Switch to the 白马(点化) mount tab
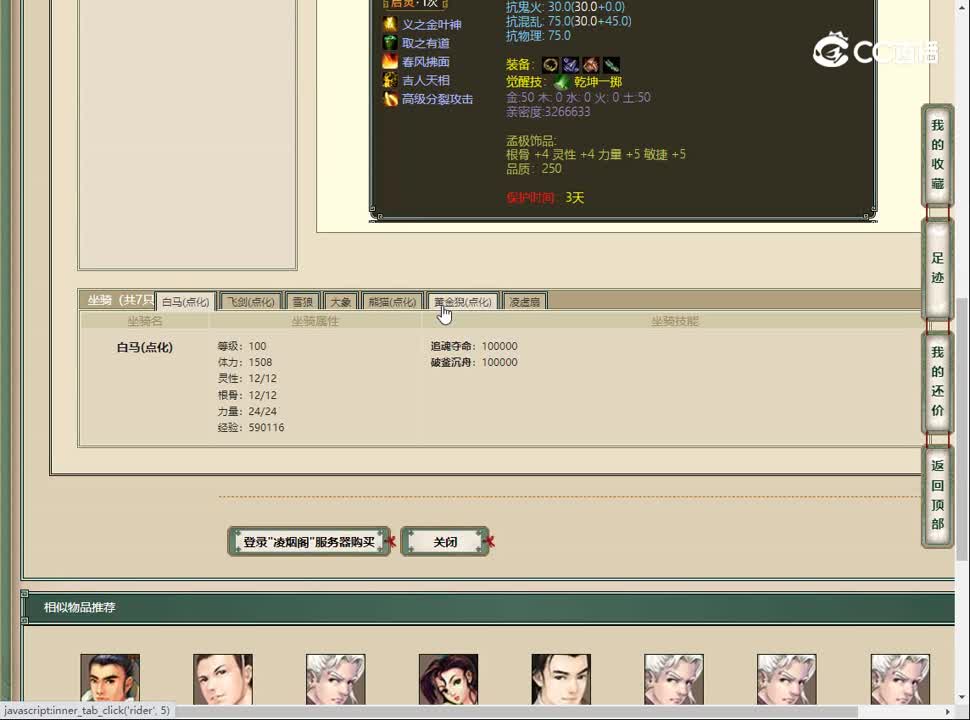 186,302
